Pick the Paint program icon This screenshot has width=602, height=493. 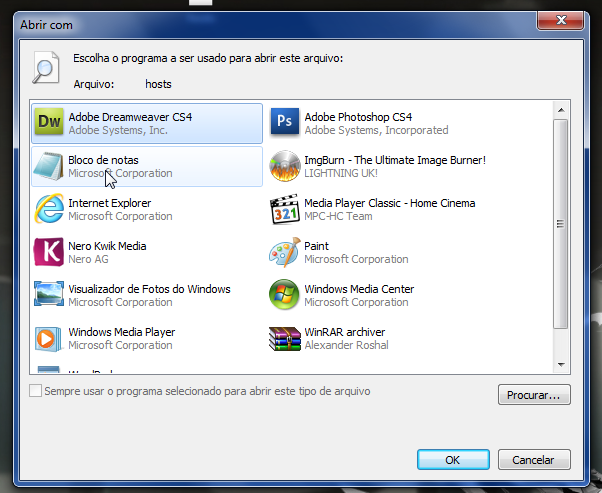pos(285,252)
